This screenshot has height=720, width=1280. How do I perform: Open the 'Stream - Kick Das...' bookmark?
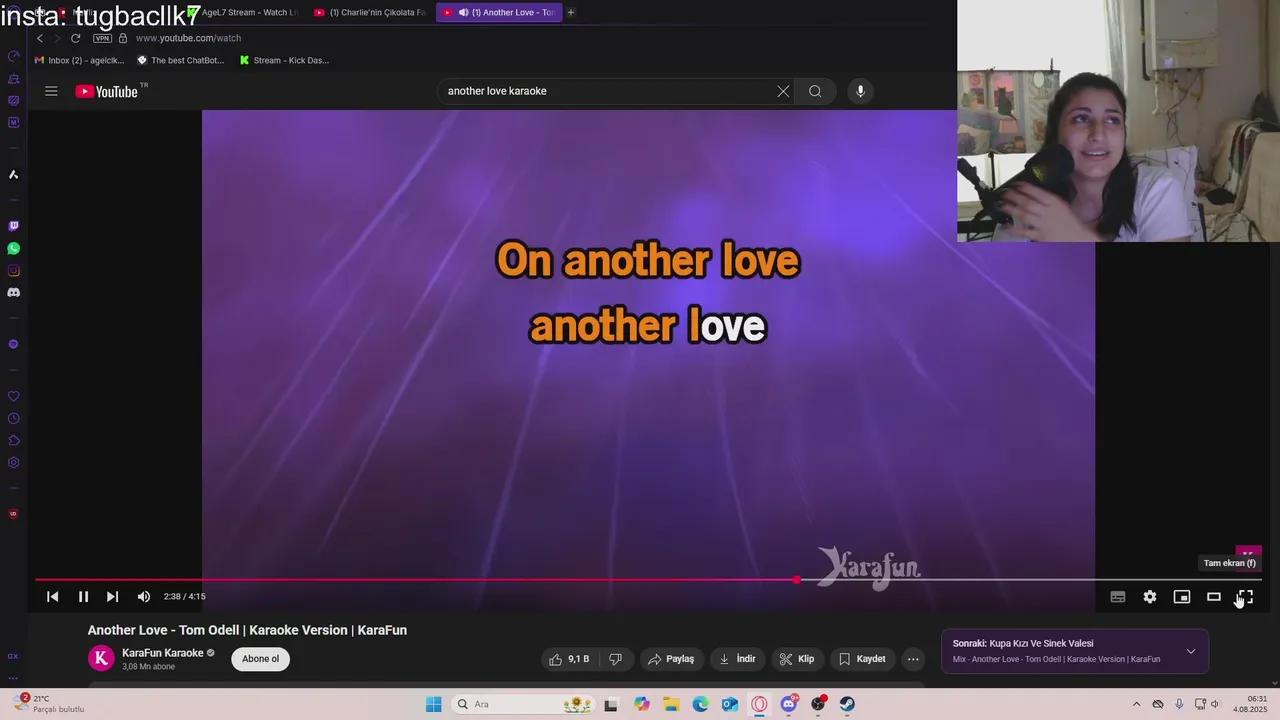click(284, 60)
